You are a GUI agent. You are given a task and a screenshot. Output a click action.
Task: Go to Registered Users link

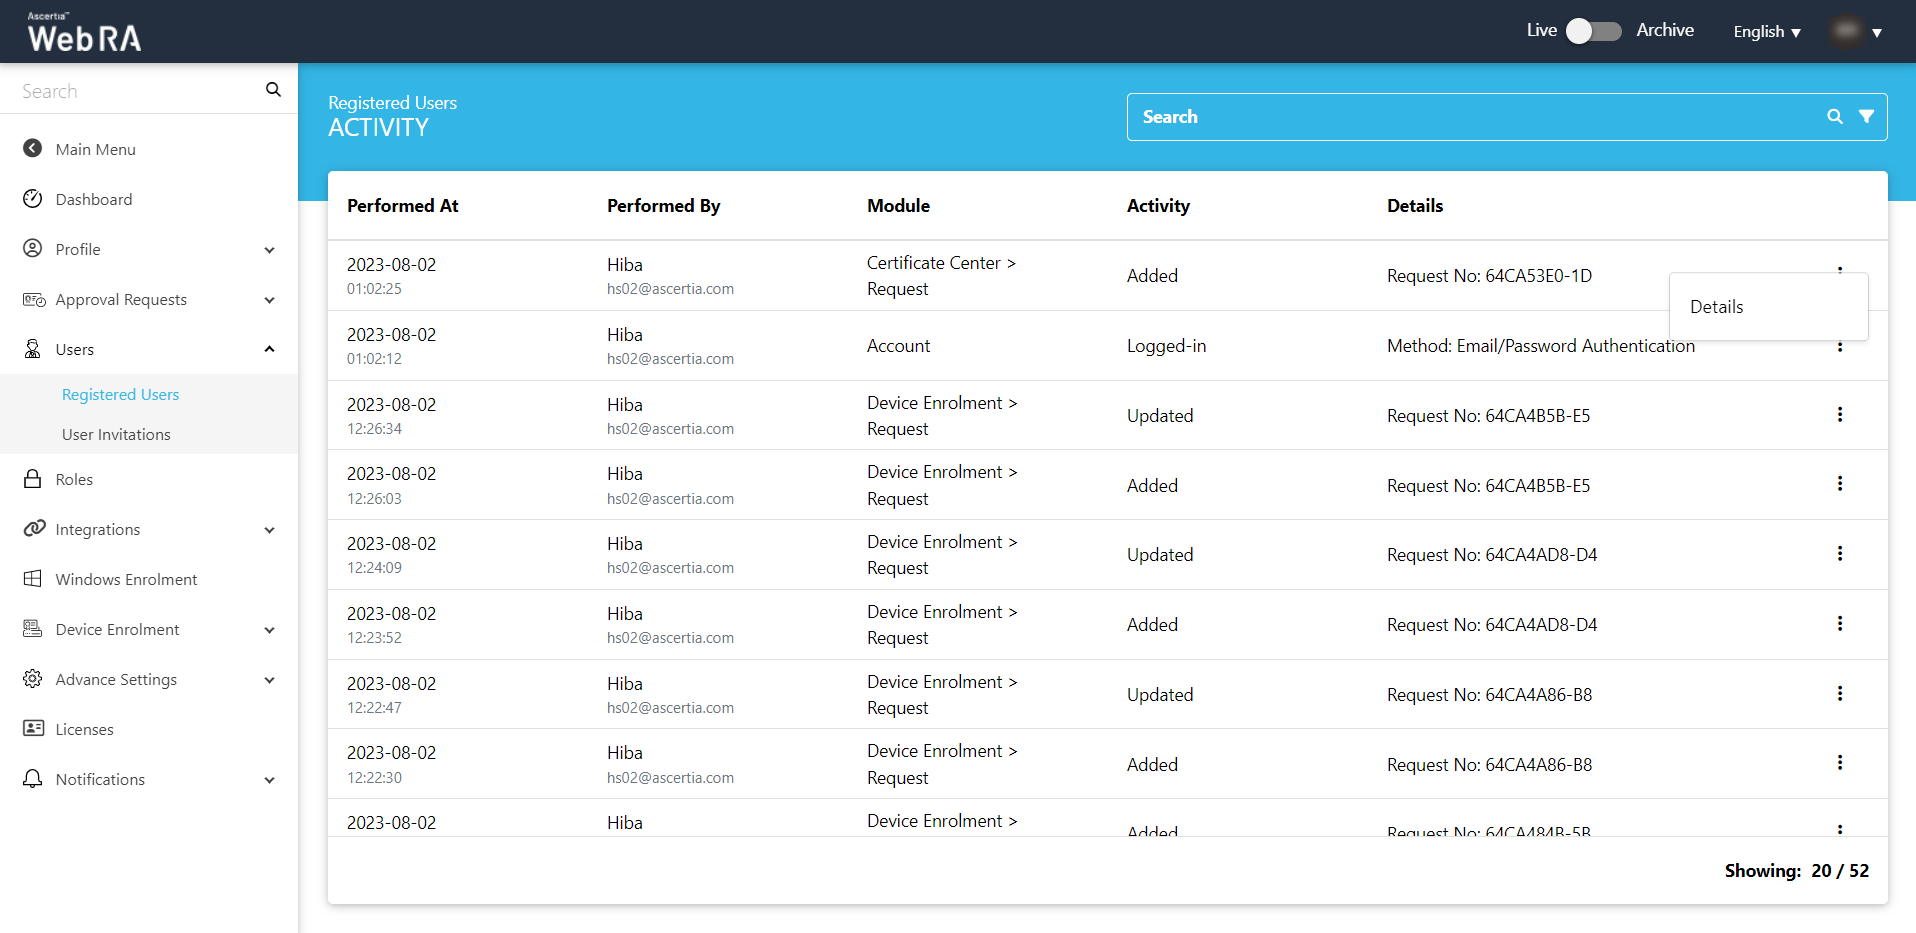point(120,394)
